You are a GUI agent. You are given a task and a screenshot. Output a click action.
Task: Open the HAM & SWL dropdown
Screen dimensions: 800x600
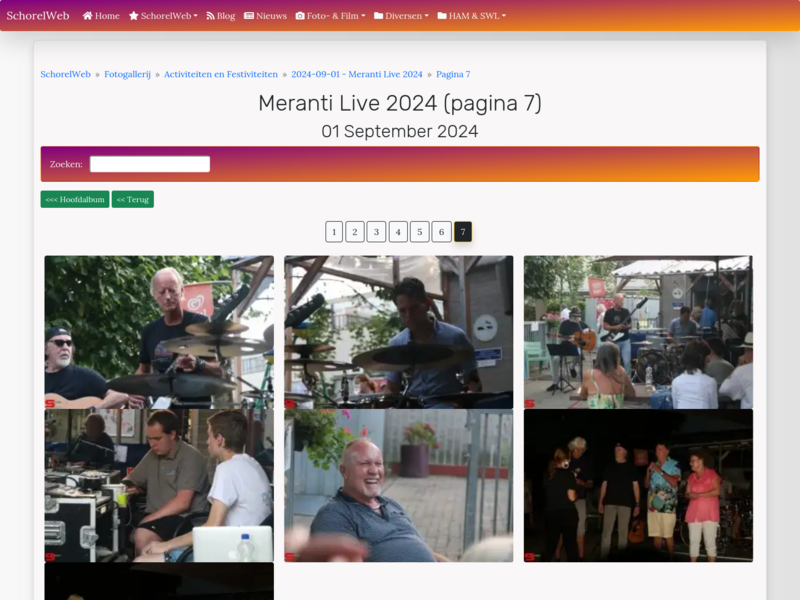click(477, 16)
